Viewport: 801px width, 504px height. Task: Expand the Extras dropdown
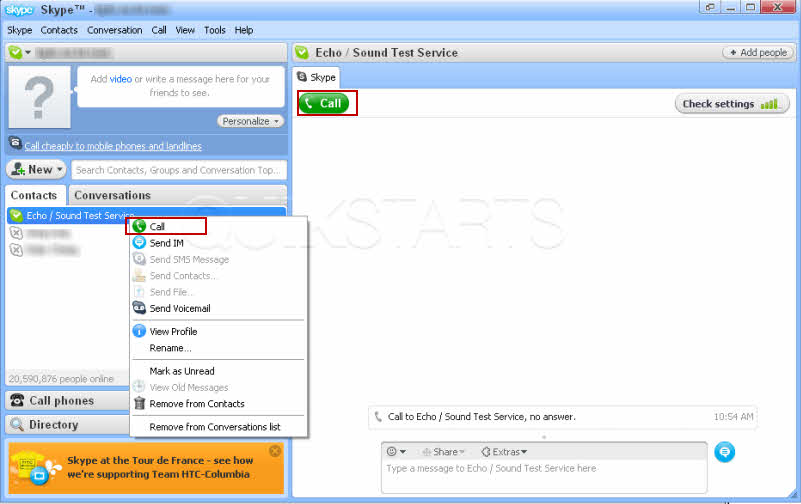(x=504, y=452)
